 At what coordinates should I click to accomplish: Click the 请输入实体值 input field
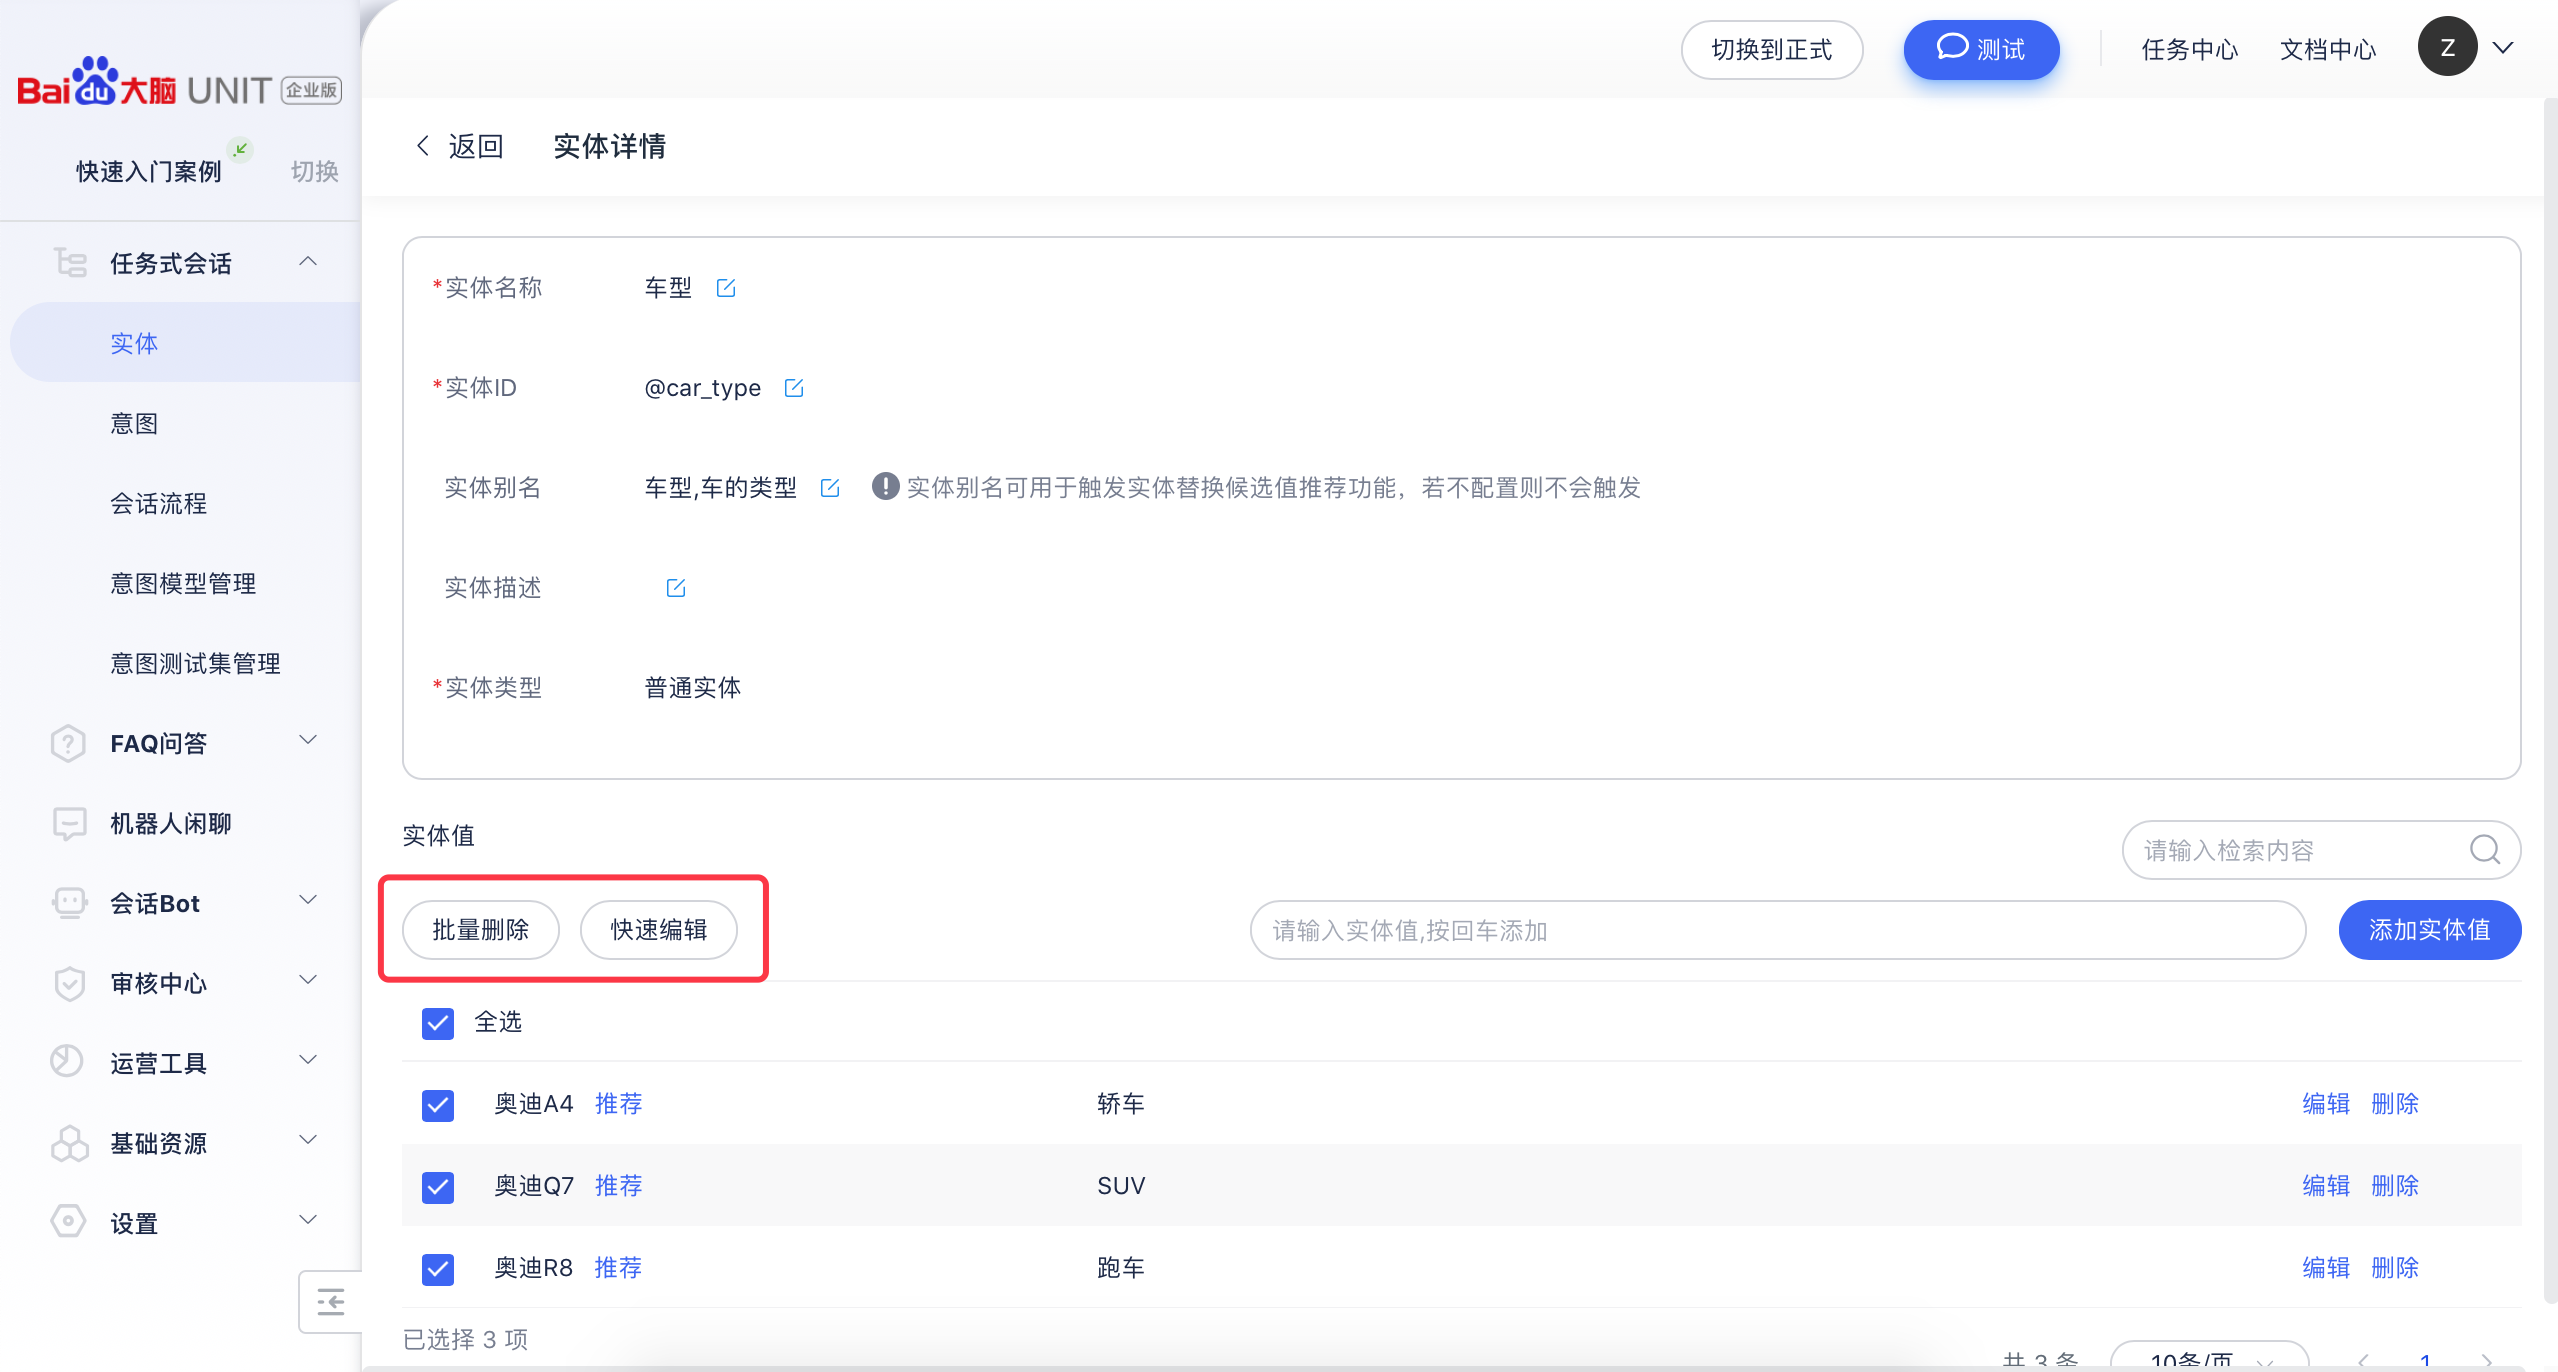point(1777,930)
